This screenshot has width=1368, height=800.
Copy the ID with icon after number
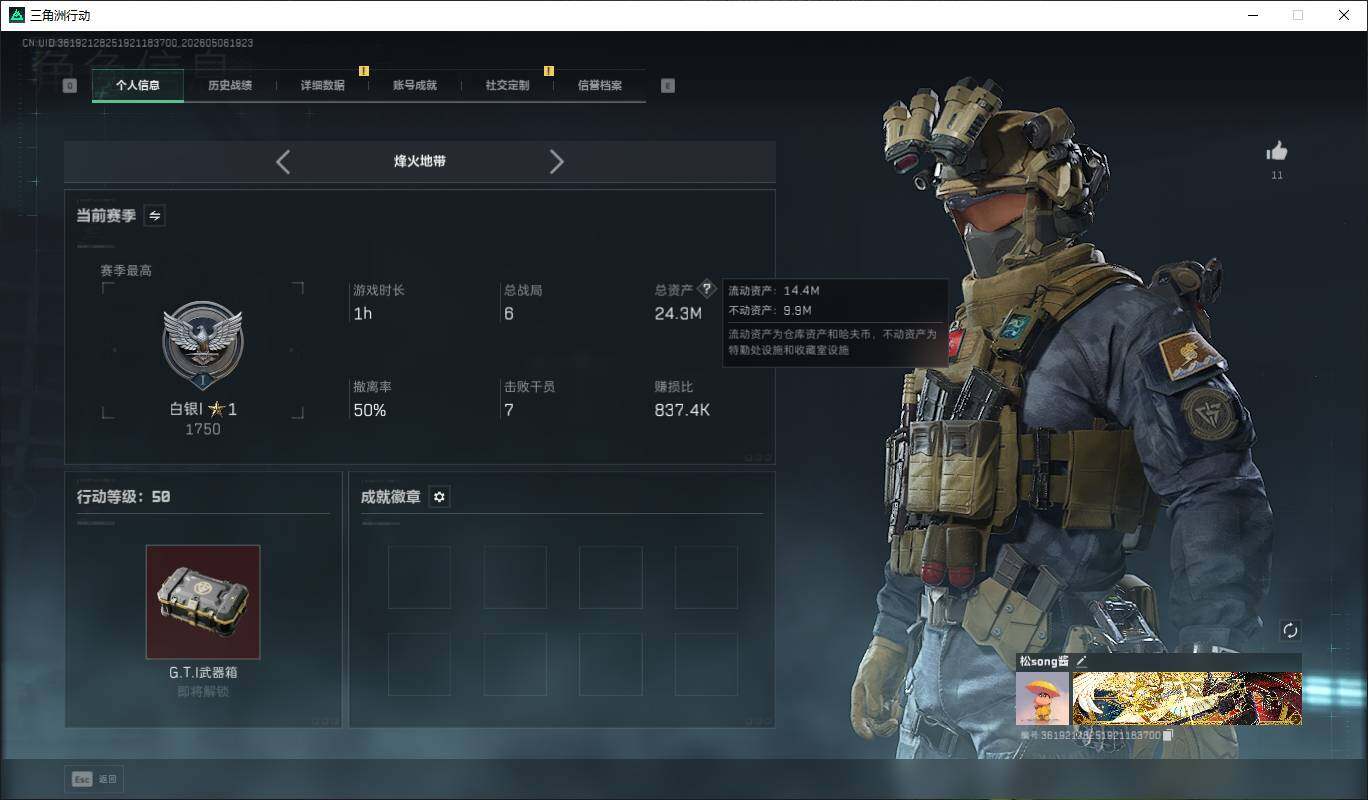click(x=1167, y=735)
